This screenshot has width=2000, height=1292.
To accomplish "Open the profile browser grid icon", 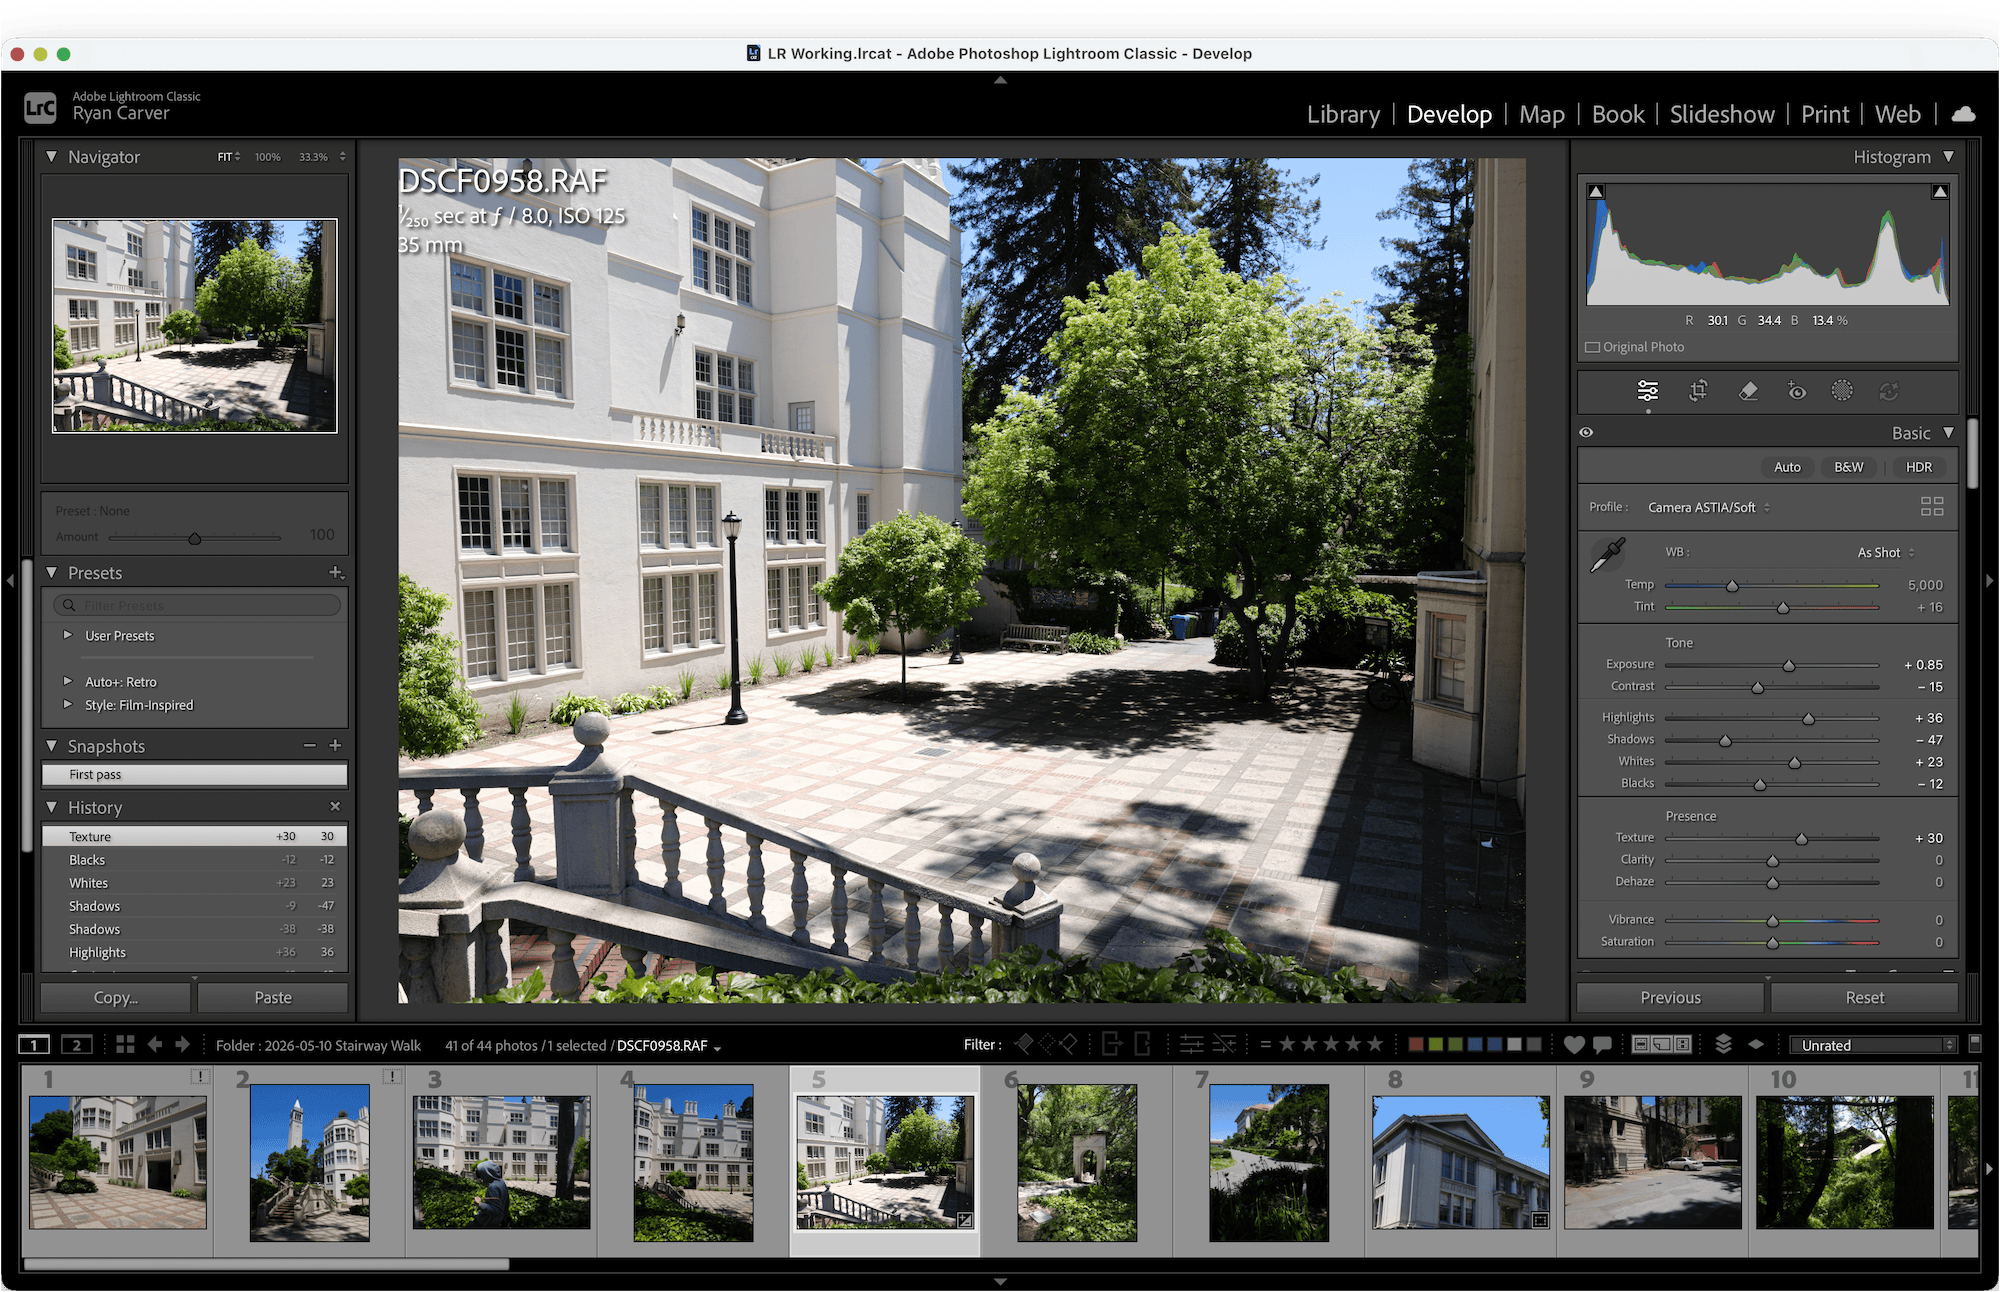I will (x=1932, y=507).
